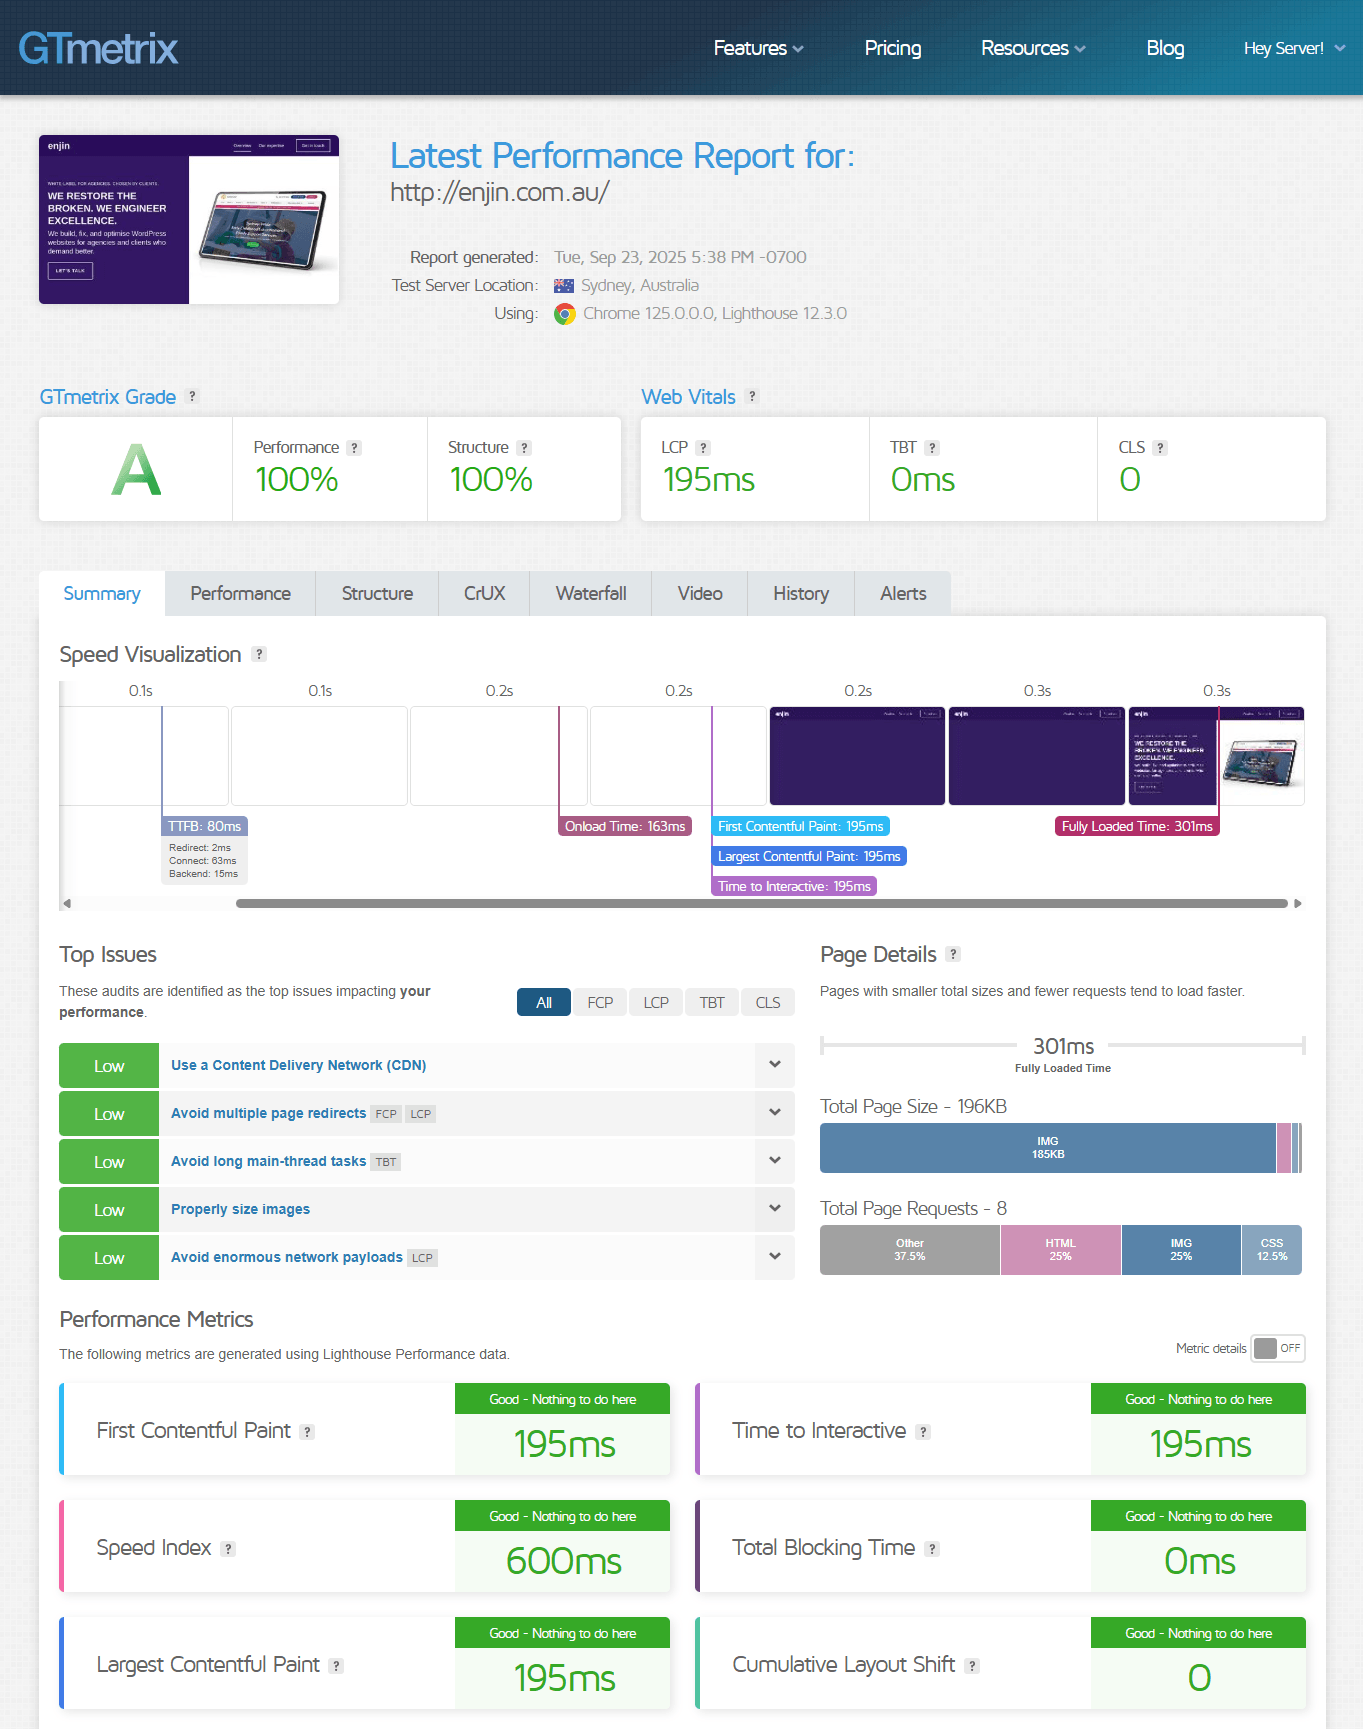Expand the Properly size images issue
1363x1729 pixels.
pyautogui.click(x=774, y=1209)
